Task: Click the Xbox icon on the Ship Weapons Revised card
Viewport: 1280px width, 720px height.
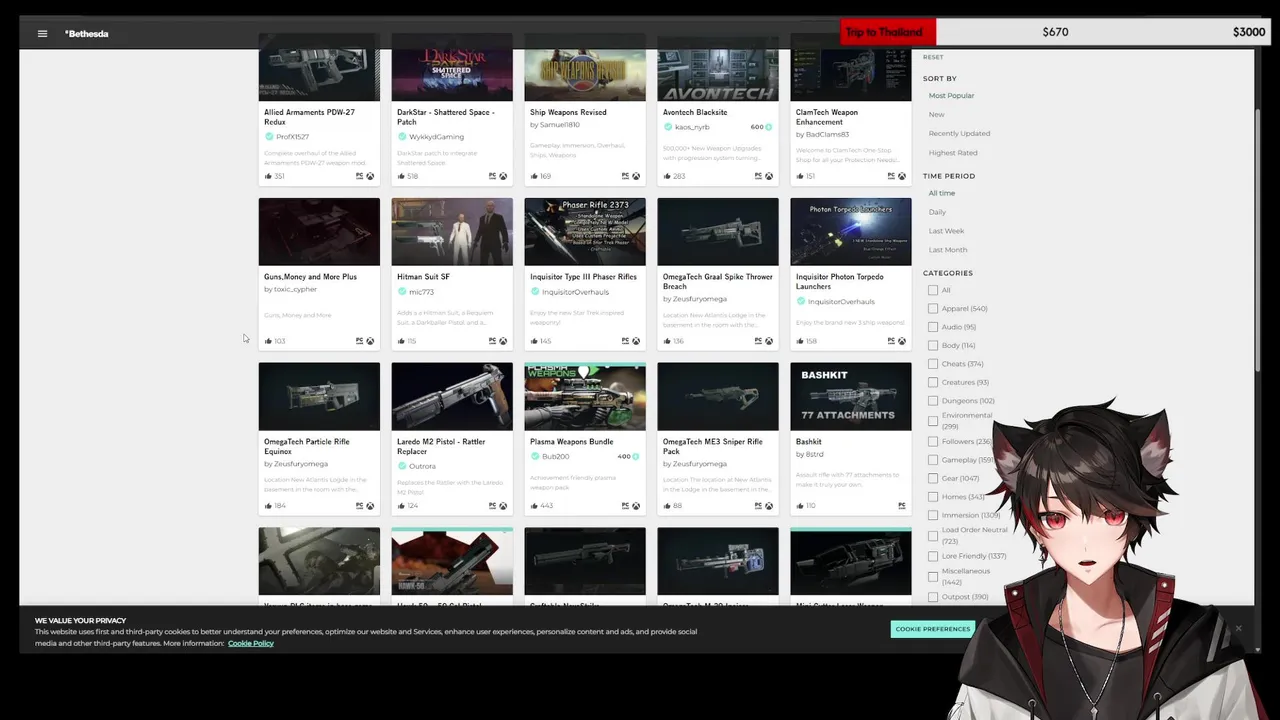Action: [636, 176]
